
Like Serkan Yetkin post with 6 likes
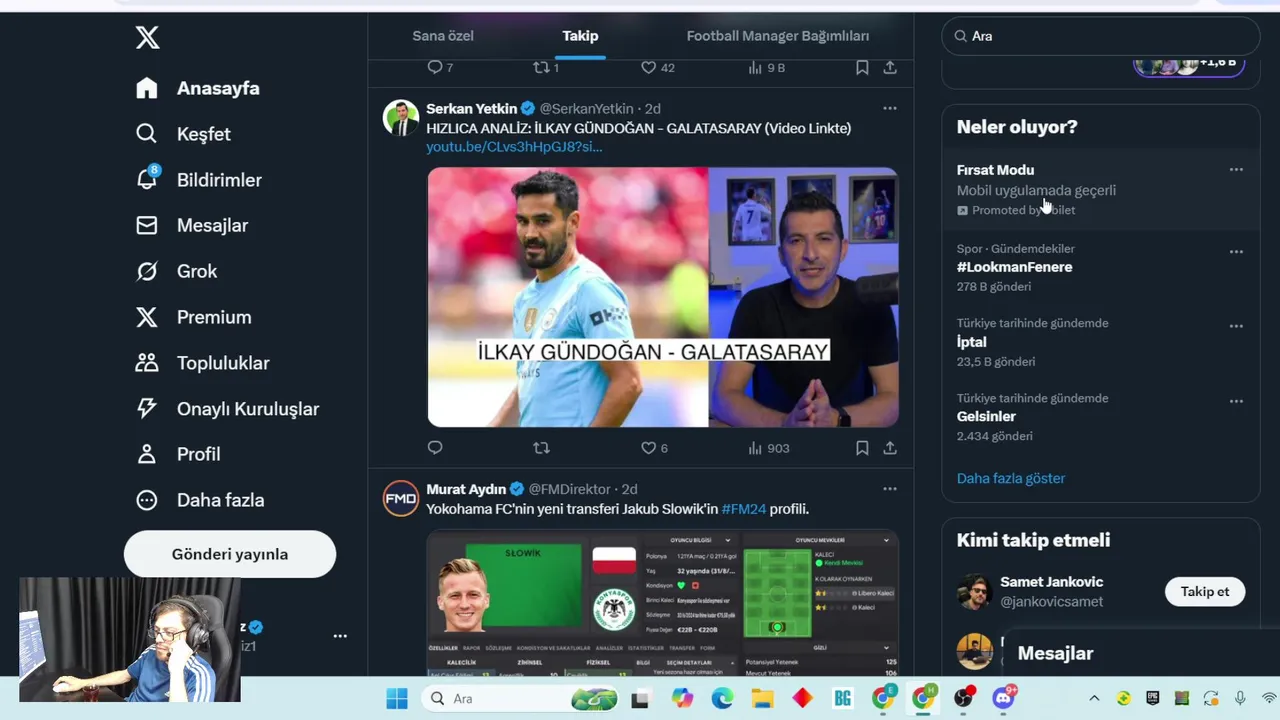pos(648,448)
